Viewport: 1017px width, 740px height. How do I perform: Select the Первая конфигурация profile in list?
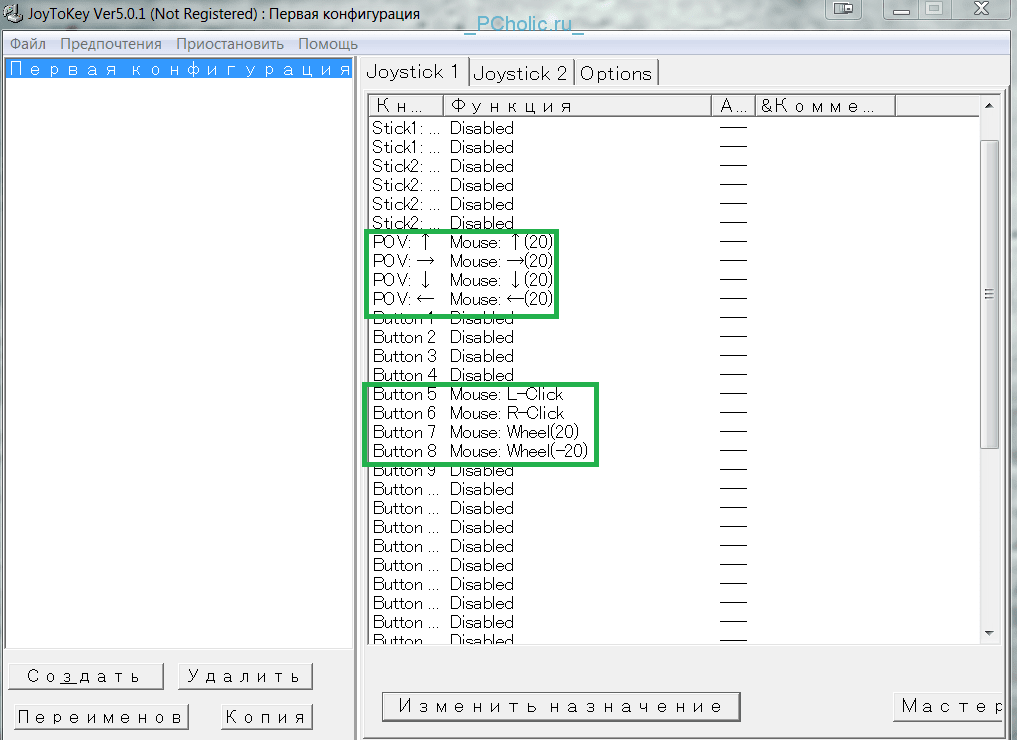click(x=178, y=69)
